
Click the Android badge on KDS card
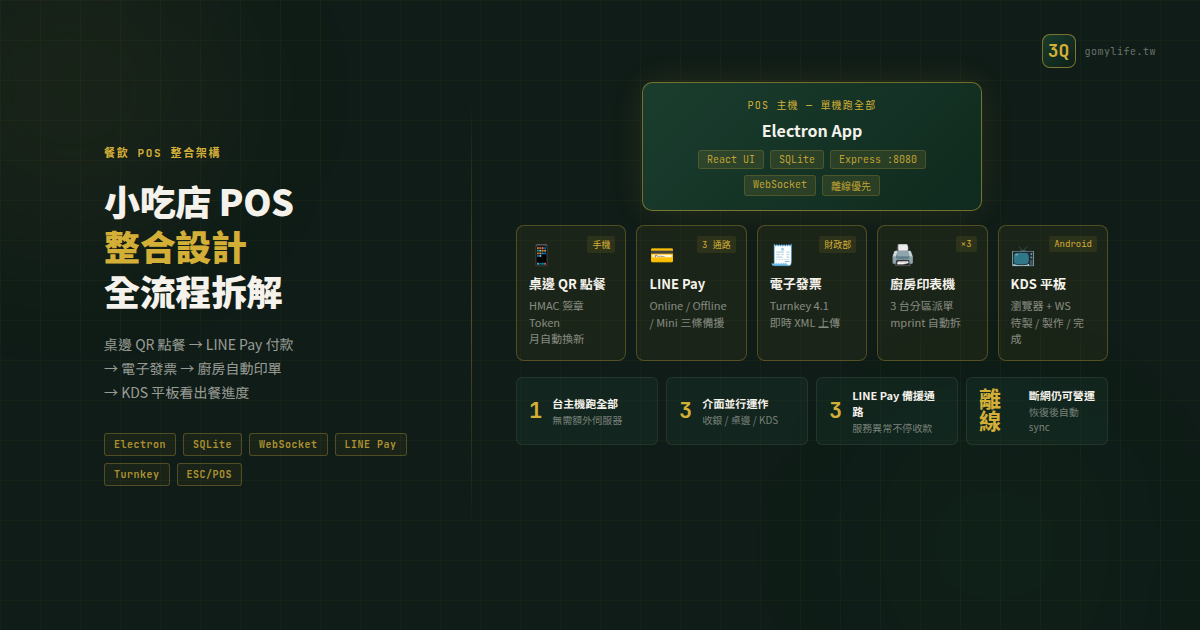[x=1073, y=244]
